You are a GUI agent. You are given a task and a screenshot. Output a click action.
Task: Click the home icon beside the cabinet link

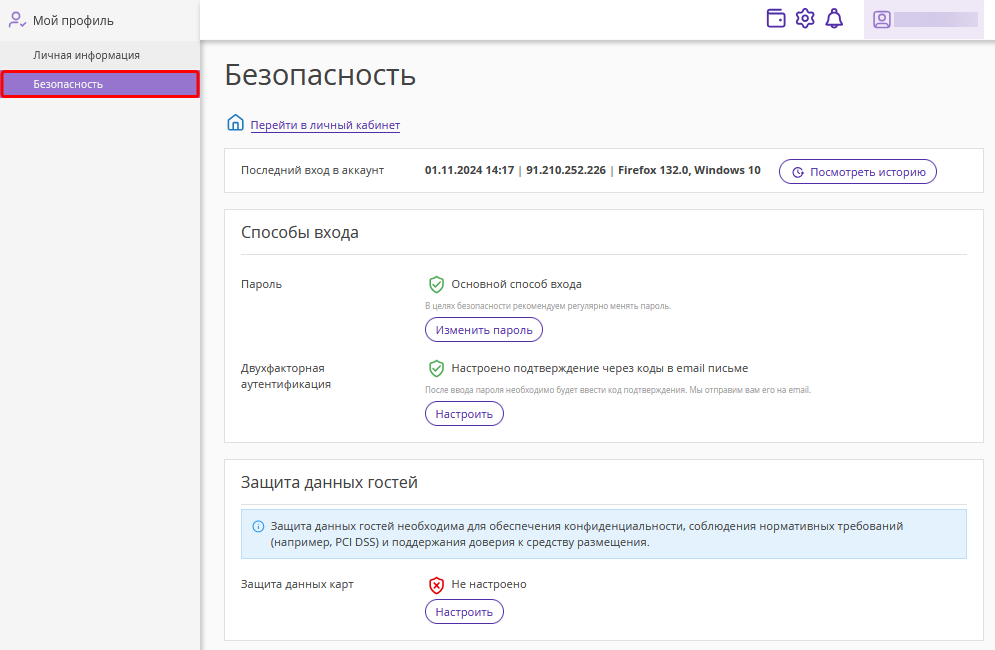pyautogui.click(x=235, y=123)
